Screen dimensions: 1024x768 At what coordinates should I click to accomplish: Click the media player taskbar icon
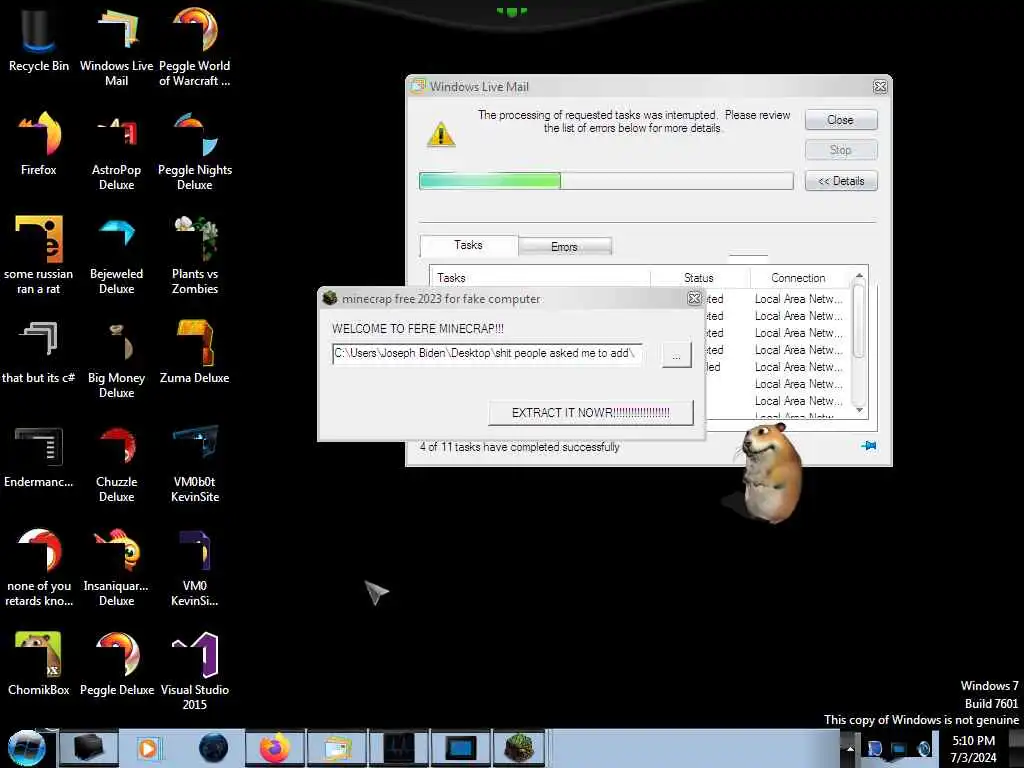(148, 748)
